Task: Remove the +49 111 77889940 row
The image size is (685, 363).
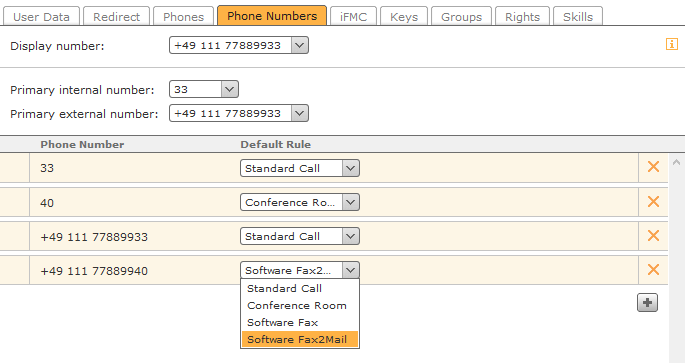Action: 653,270
